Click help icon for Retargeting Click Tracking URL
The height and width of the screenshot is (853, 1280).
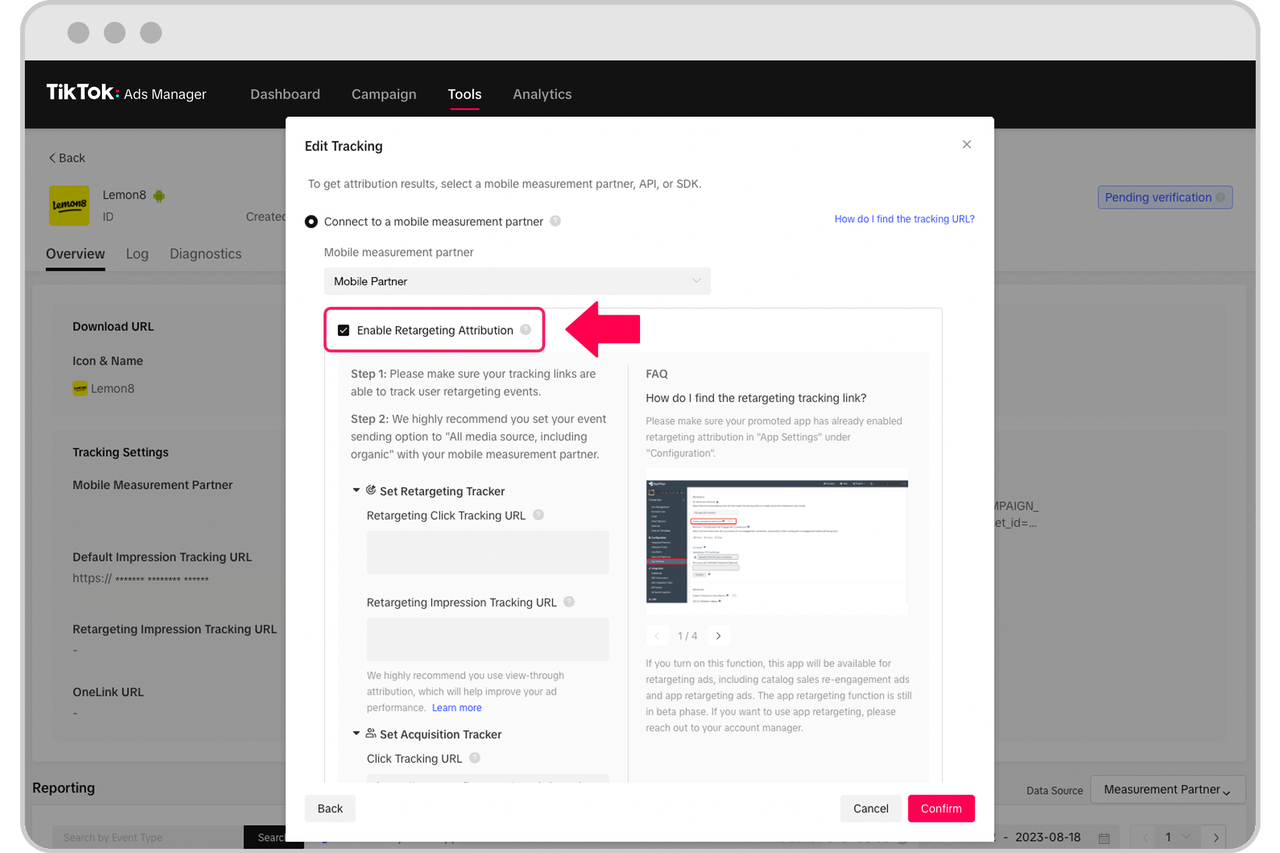[538, 515]
